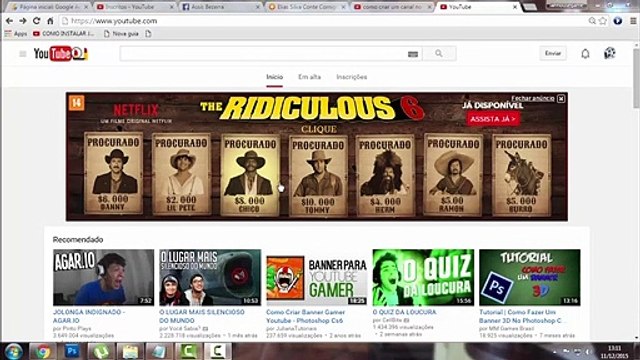The image size is (640, 360).
Task: Open the browser home page button
Action: [x=50, y=21]
